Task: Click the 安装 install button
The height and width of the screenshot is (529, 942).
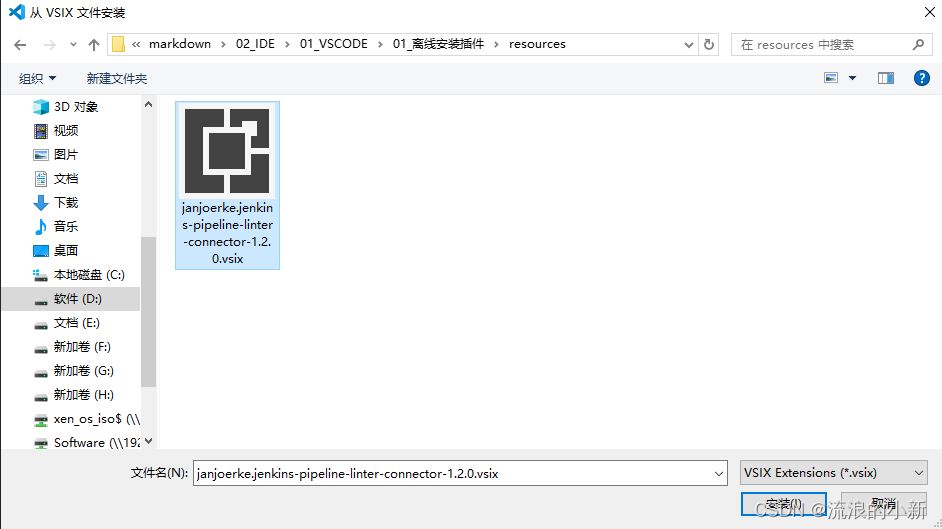Action: point(783,504)
